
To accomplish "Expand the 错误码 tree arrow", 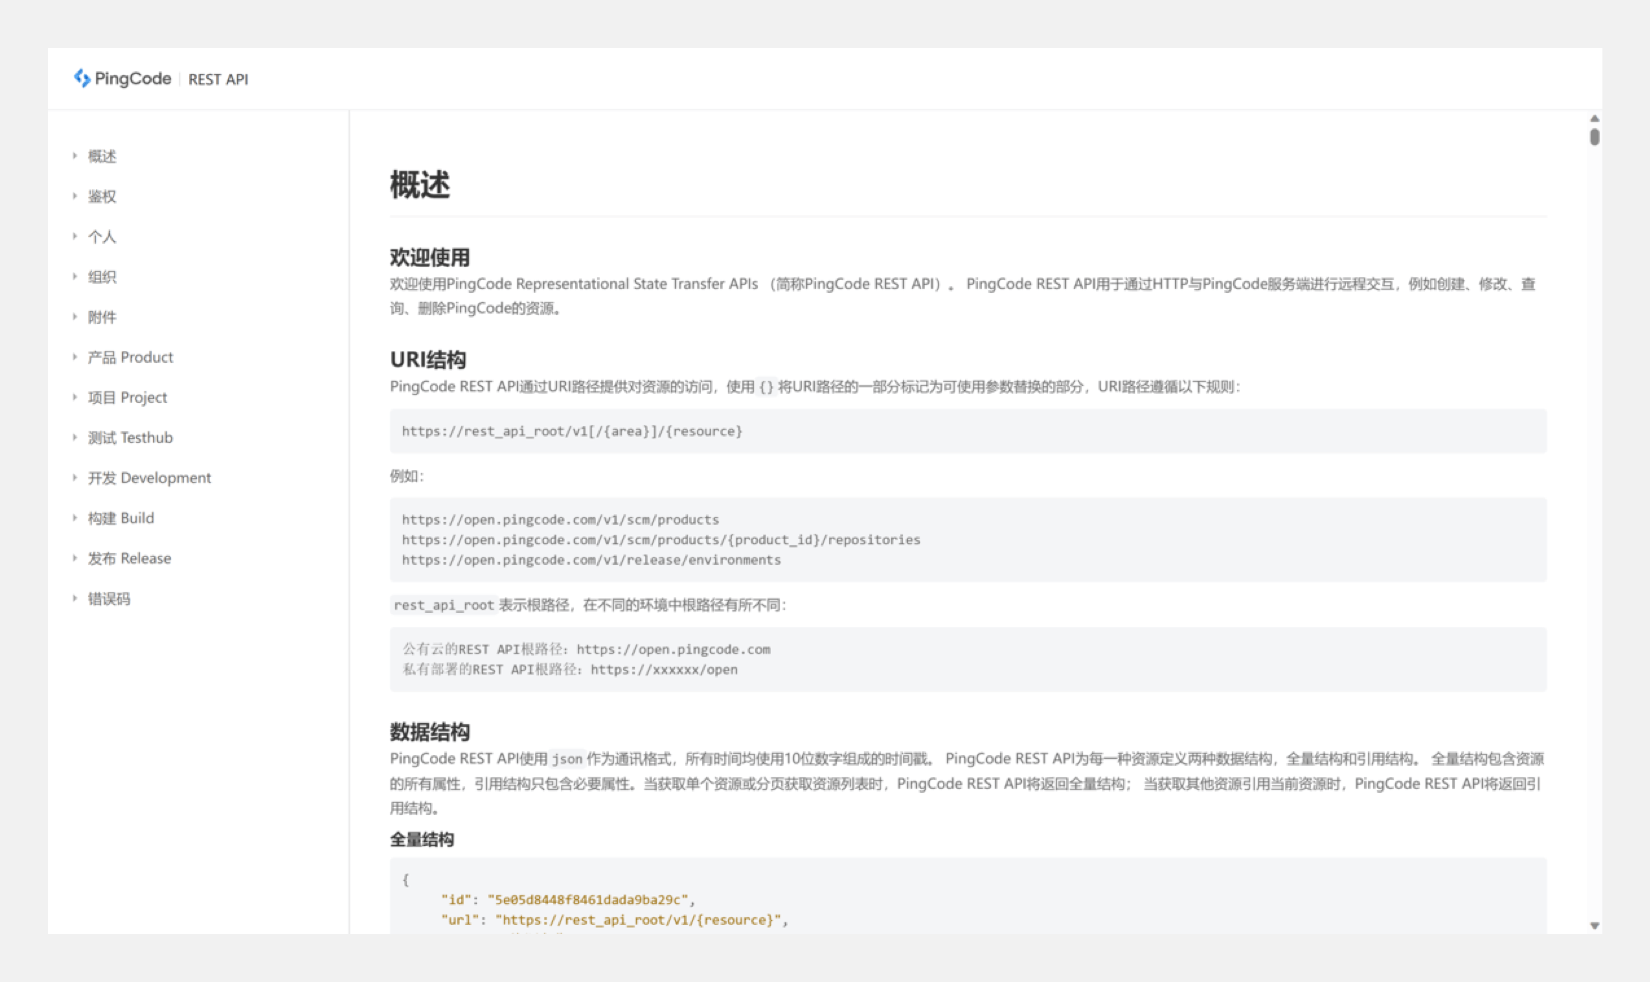I will [x=74, y=599].
